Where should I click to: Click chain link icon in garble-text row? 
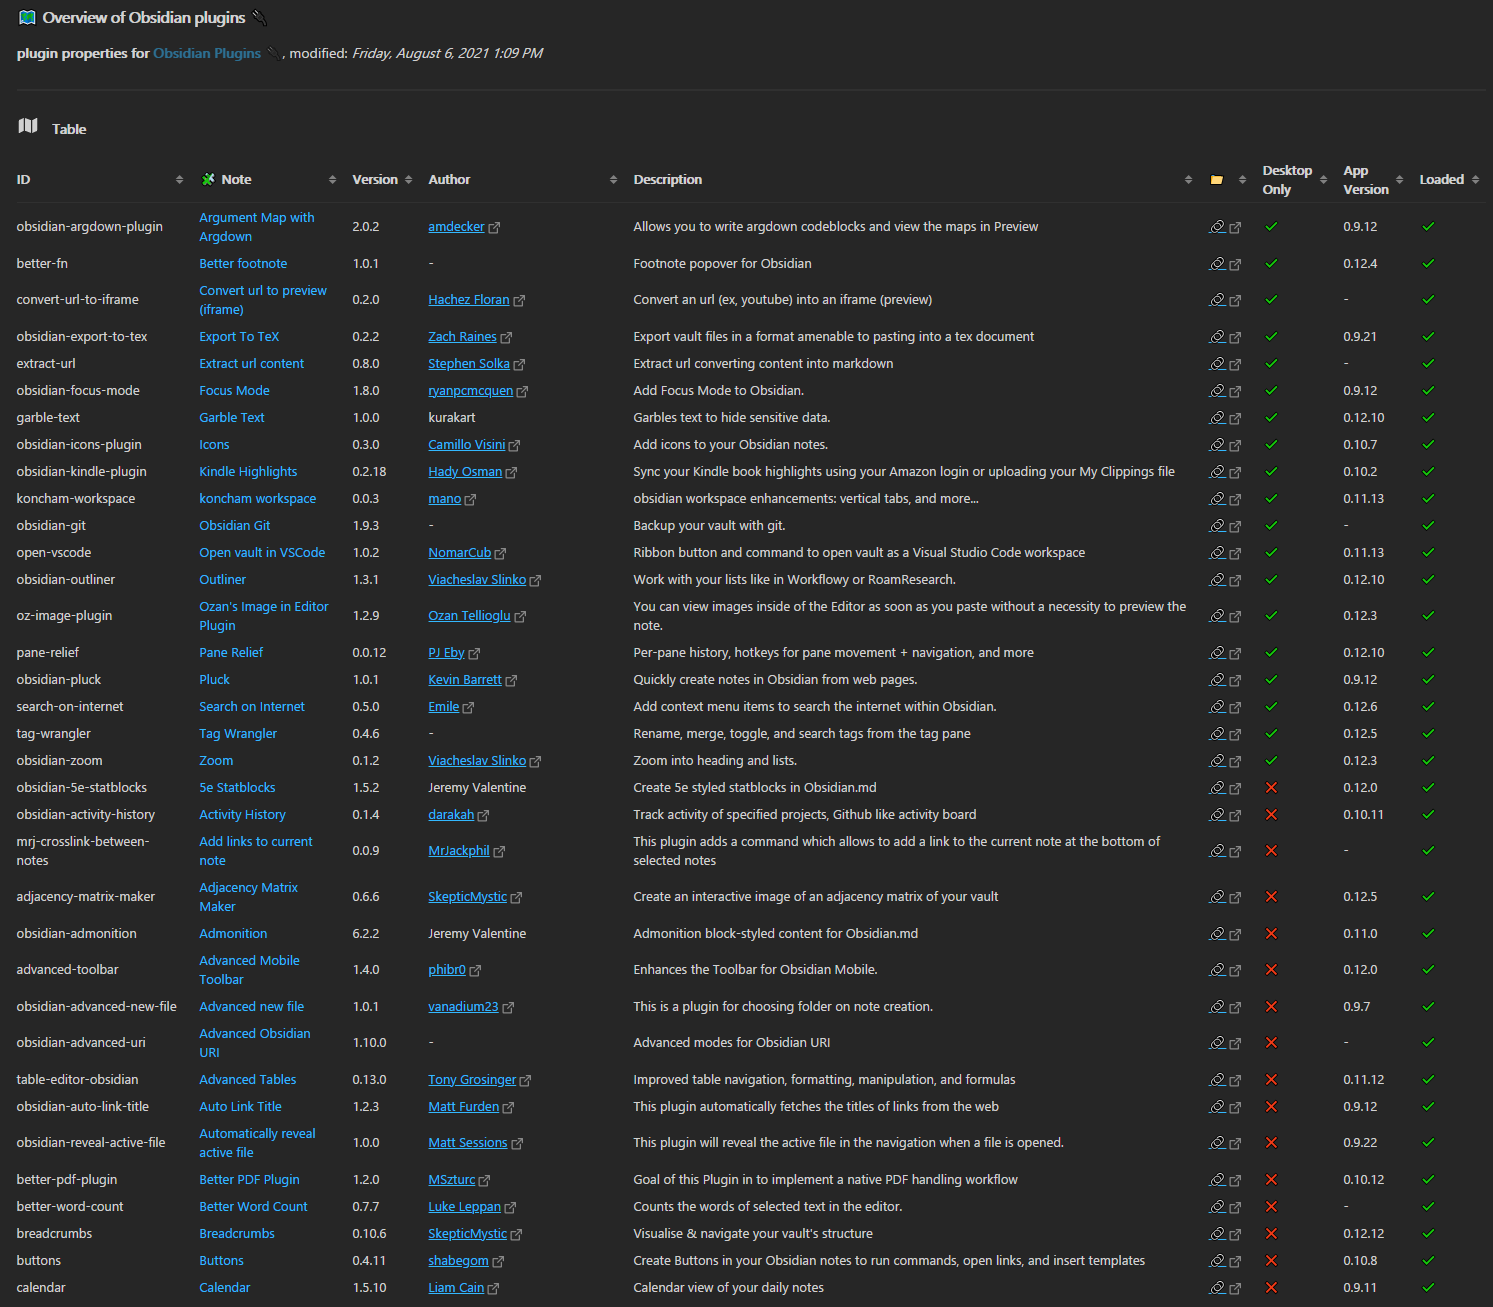[x=1217, y=418]
